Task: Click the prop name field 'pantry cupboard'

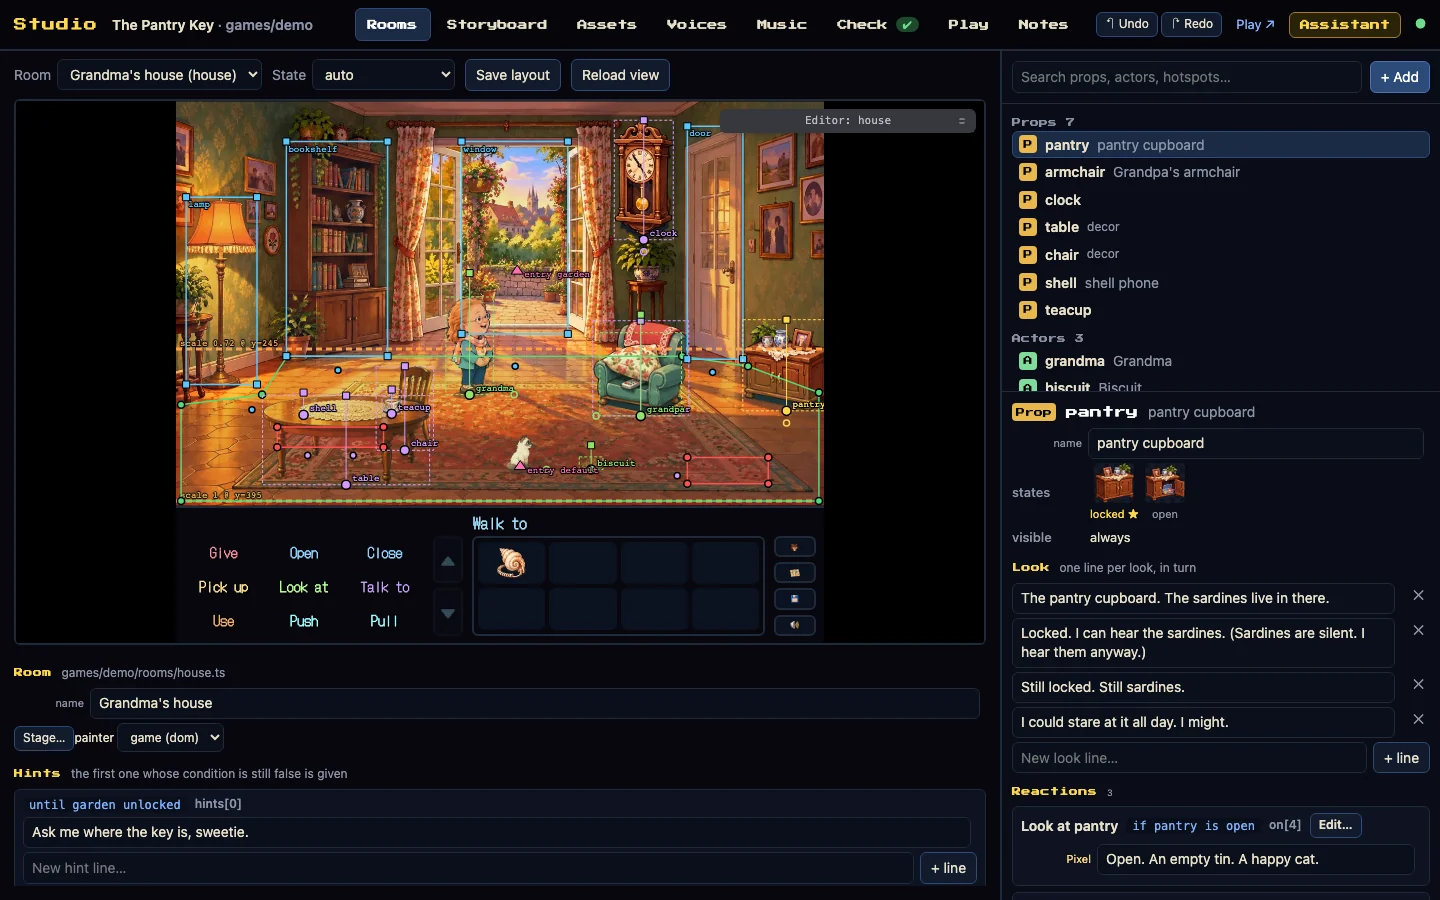Action: point(1255,443)
